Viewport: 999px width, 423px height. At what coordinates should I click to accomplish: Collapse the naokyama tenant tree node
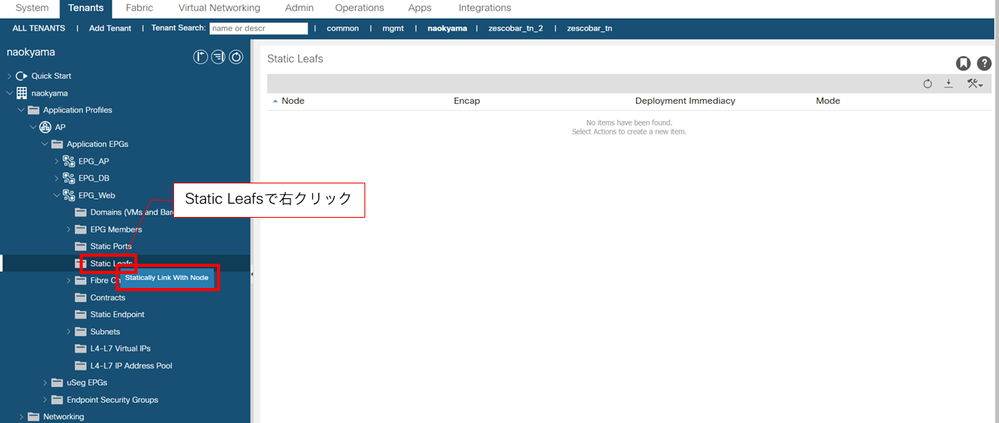pos(9,93)
